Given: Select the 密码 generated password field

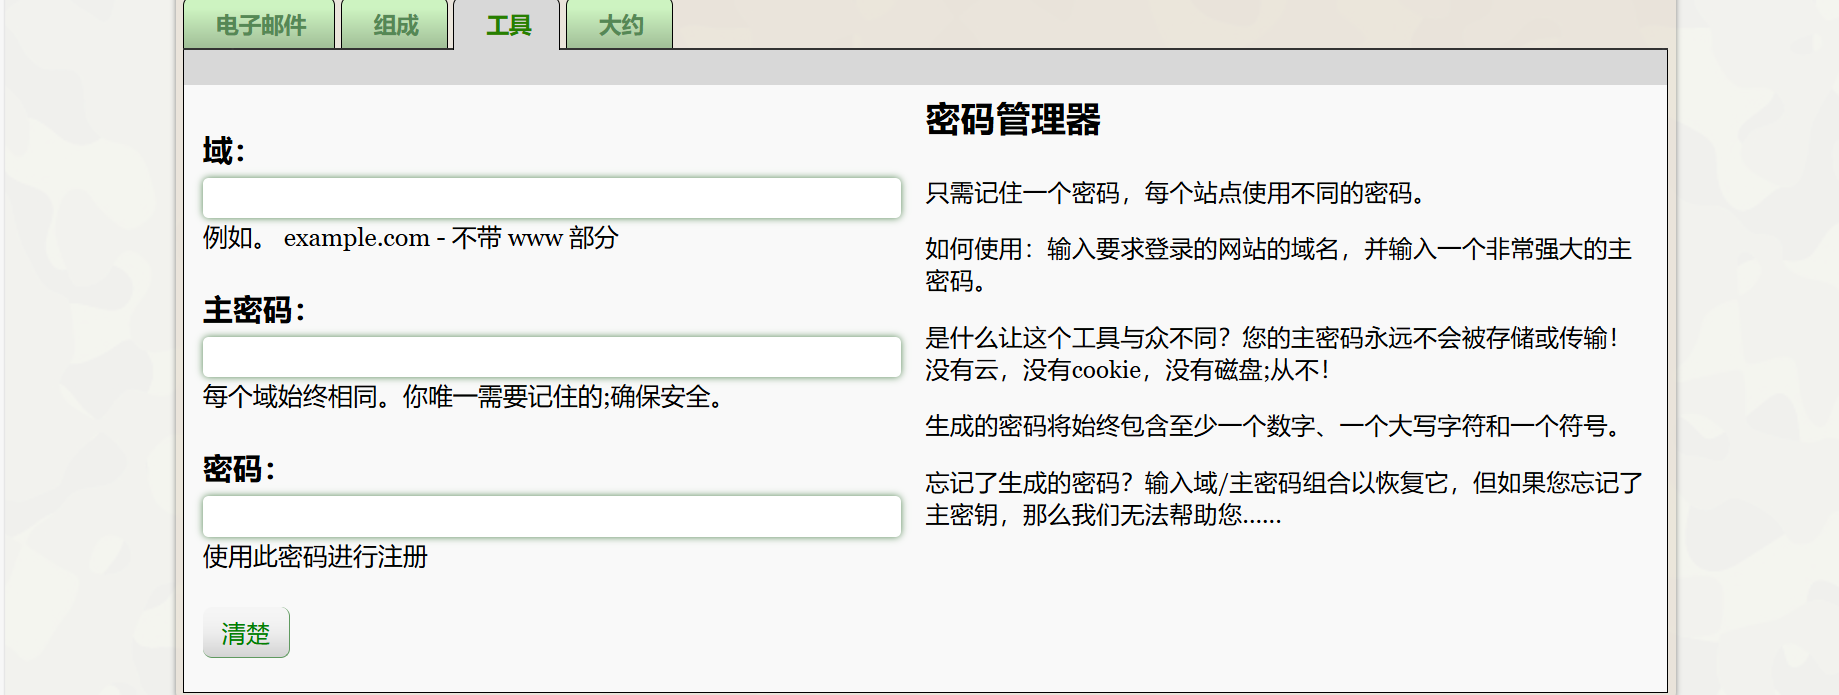Looking at the screenshot, I should [x=552, y=517].
